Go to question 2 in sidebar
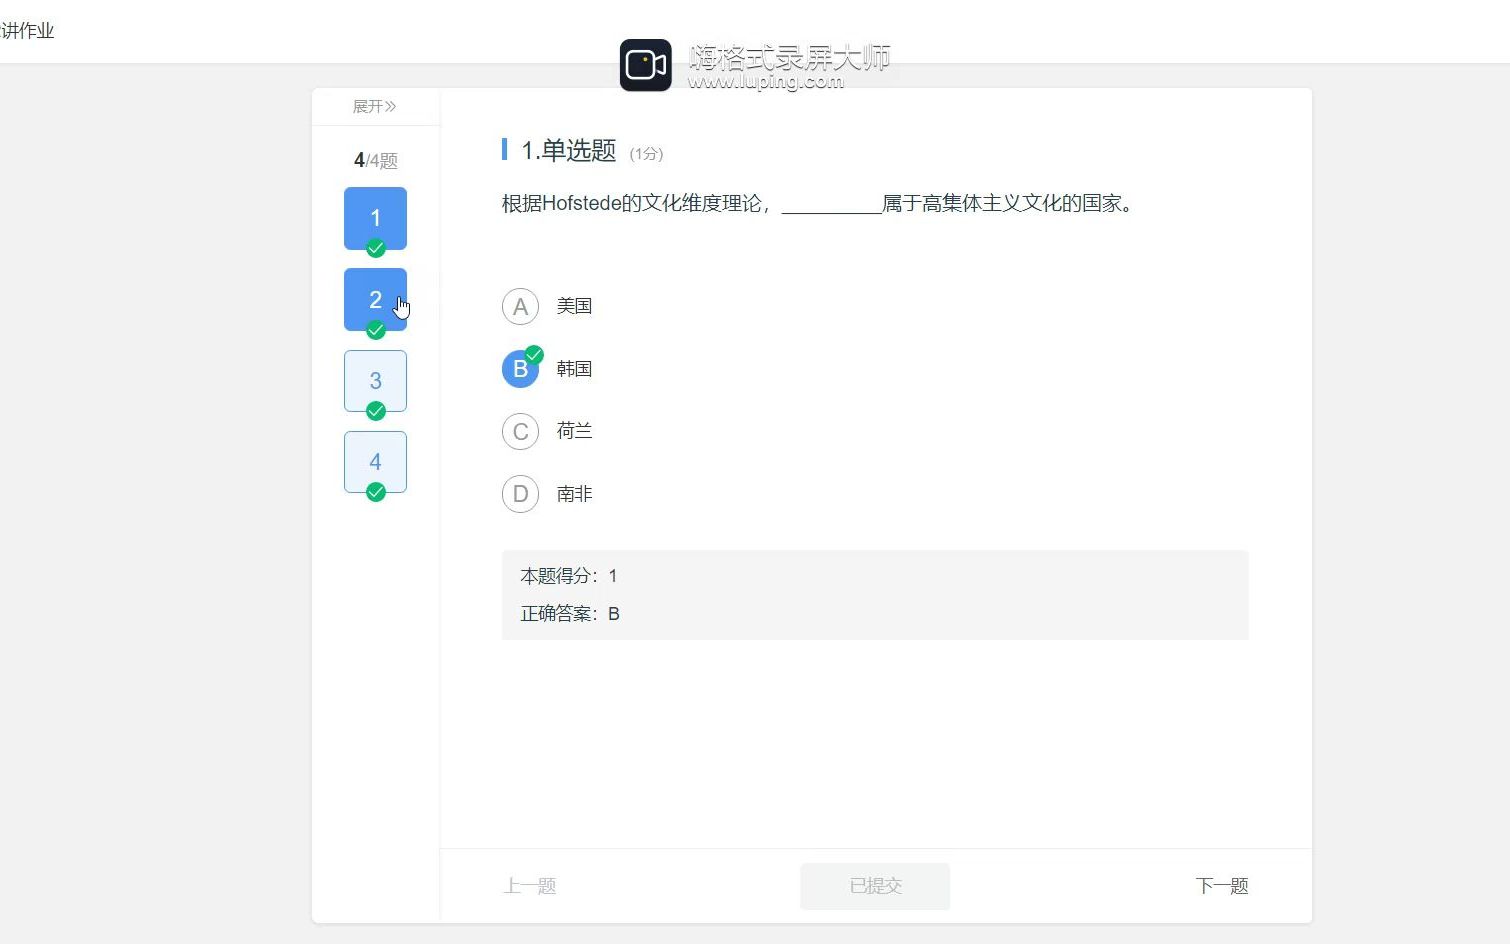Screen dimensions: 1510x944 tap(375, 299)
